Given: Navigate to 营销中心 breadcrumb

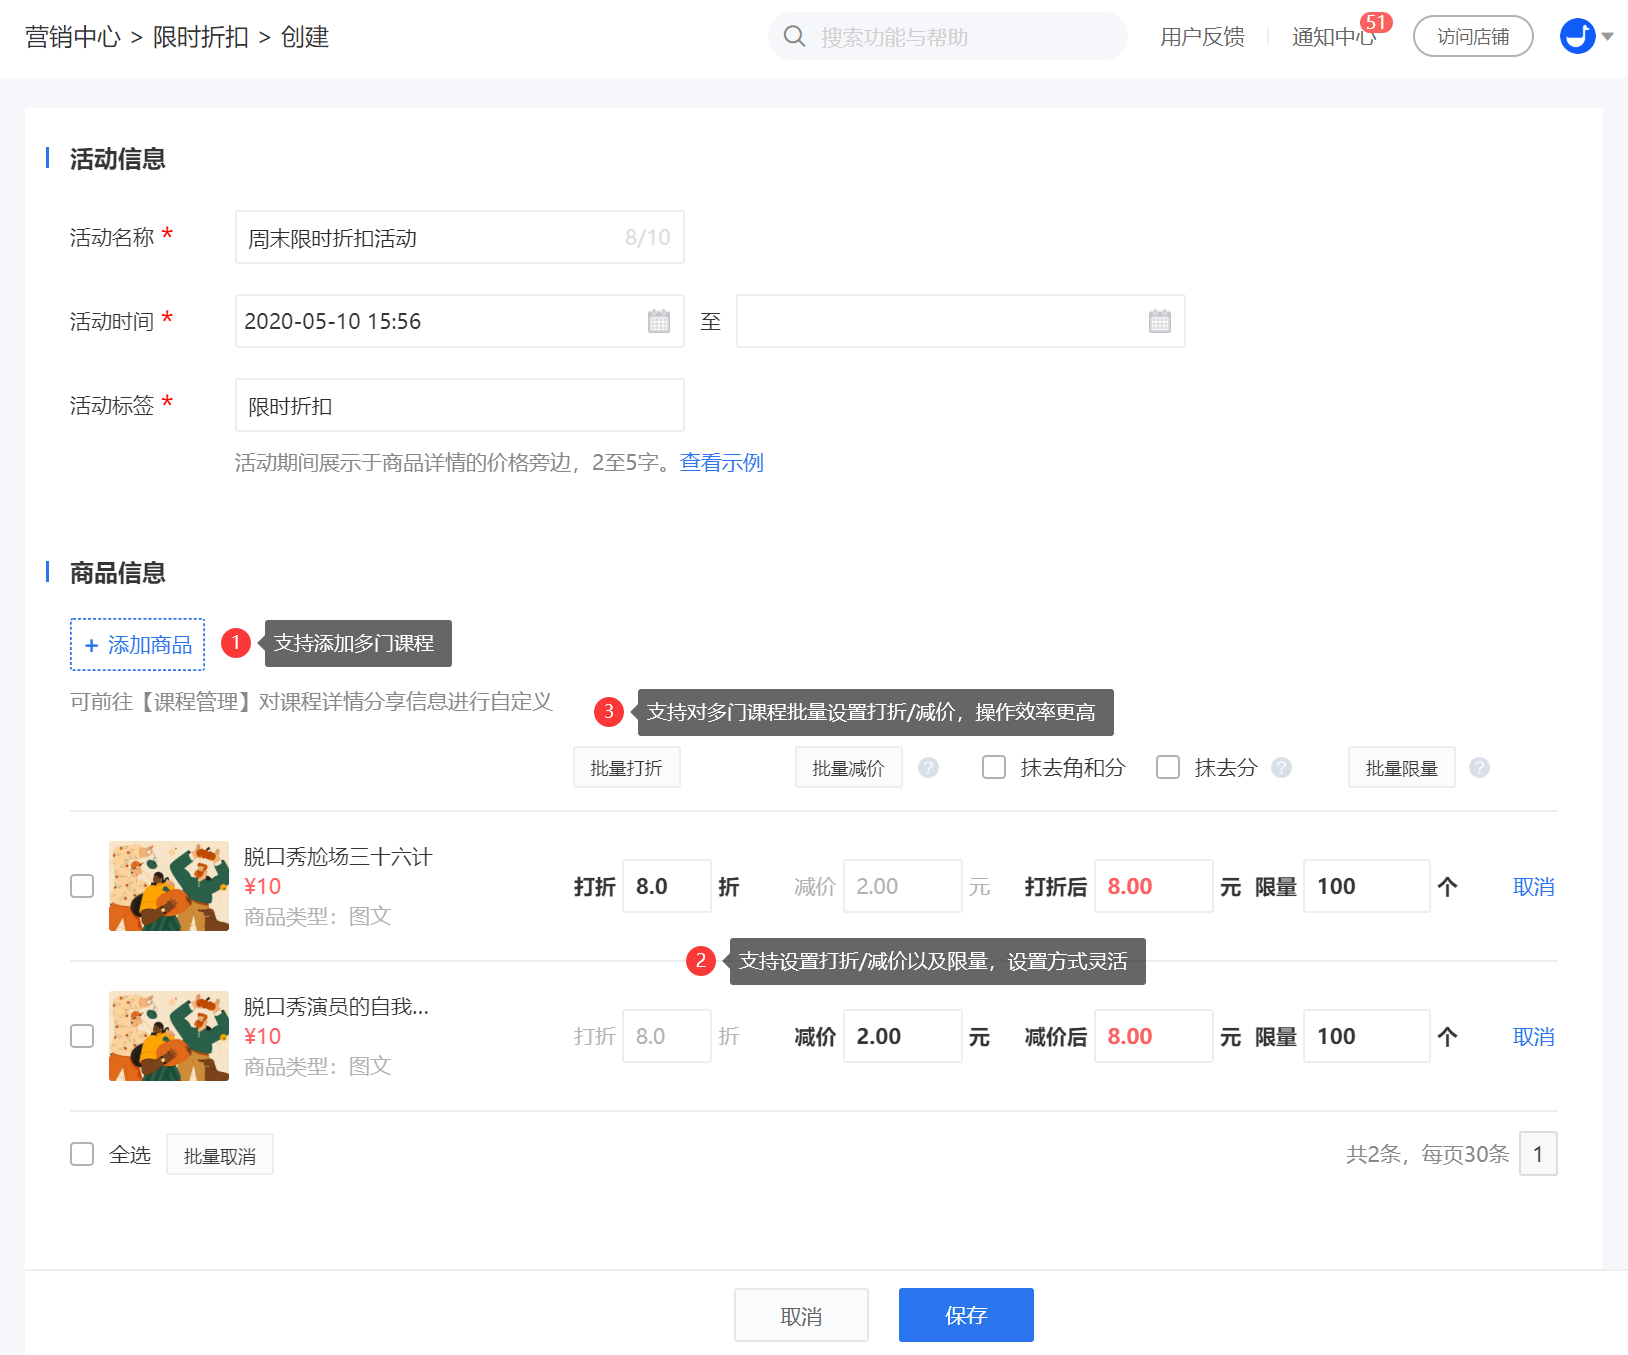Looking at the screenshot, I should pyautogui.click(x=72, y=37).
